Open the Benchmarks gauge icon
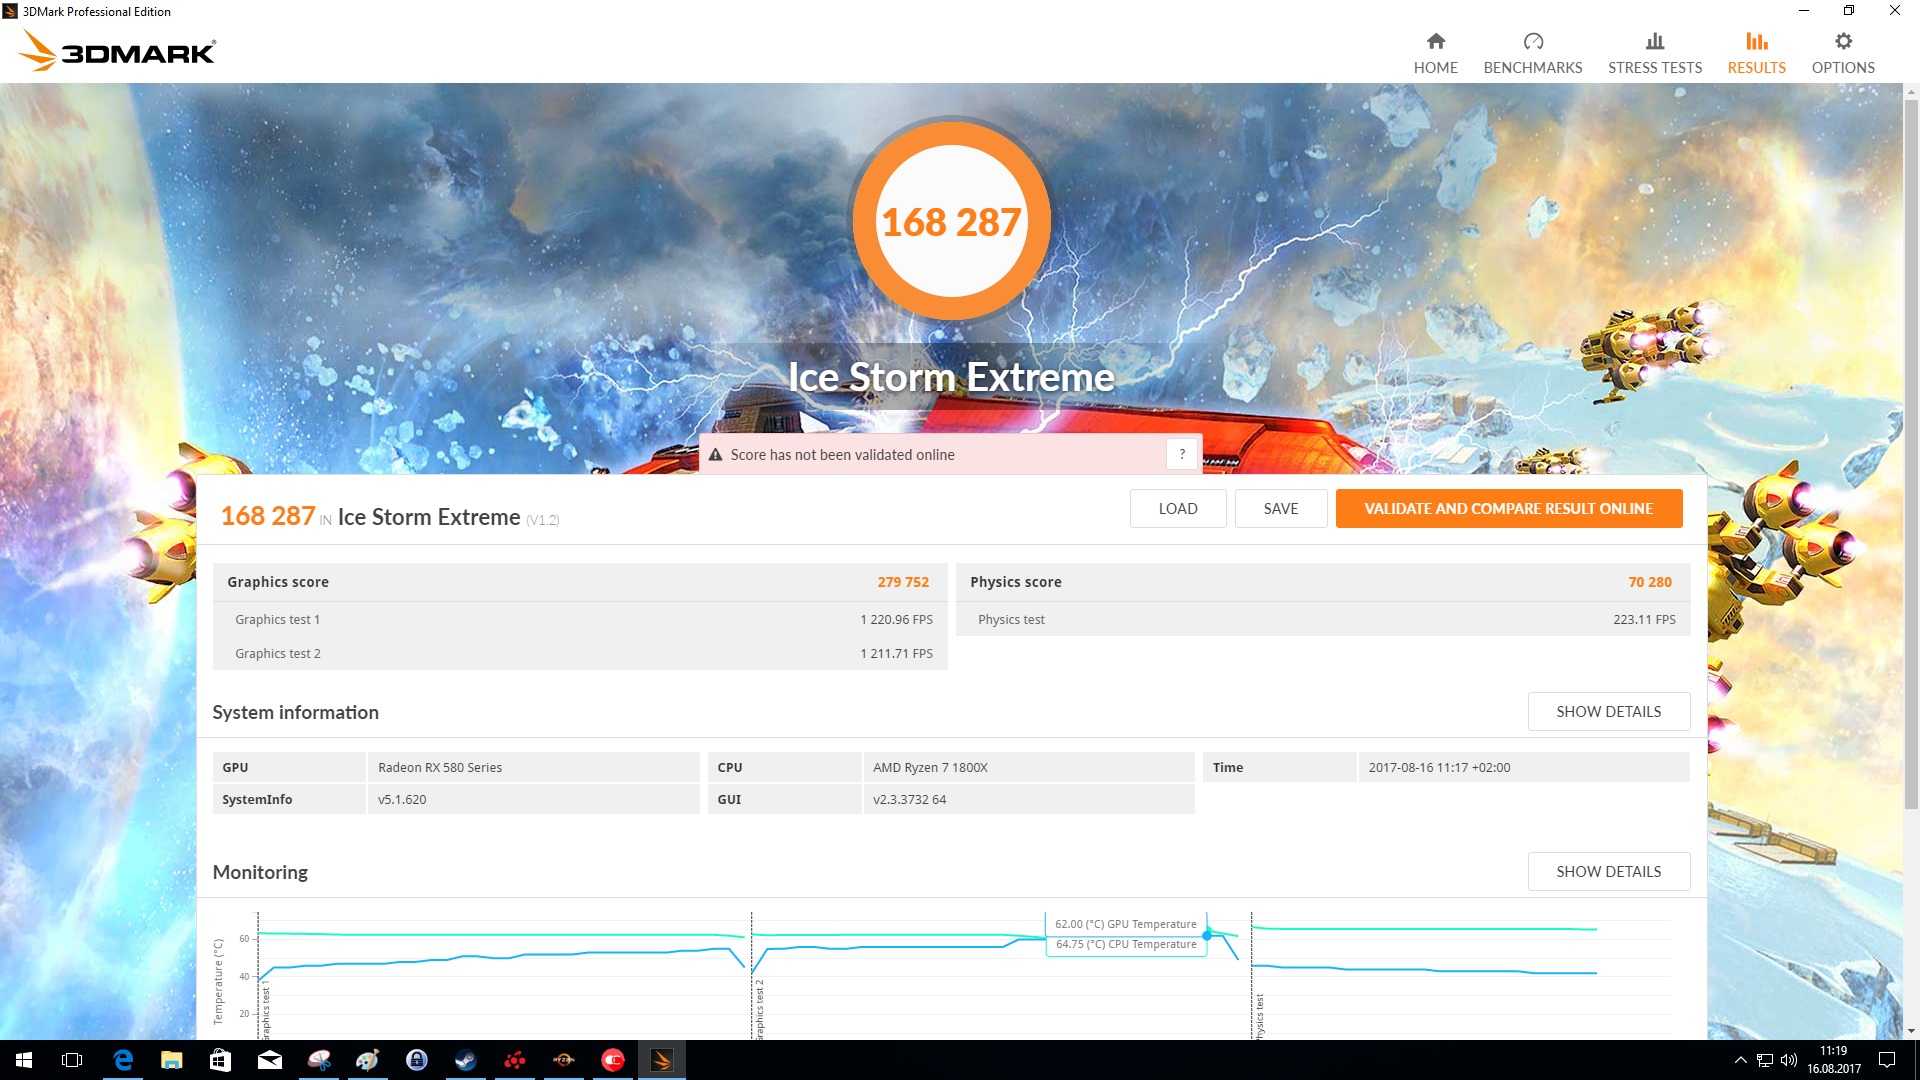Viewport: 1920px width, 1080px height. [1532, 41]
